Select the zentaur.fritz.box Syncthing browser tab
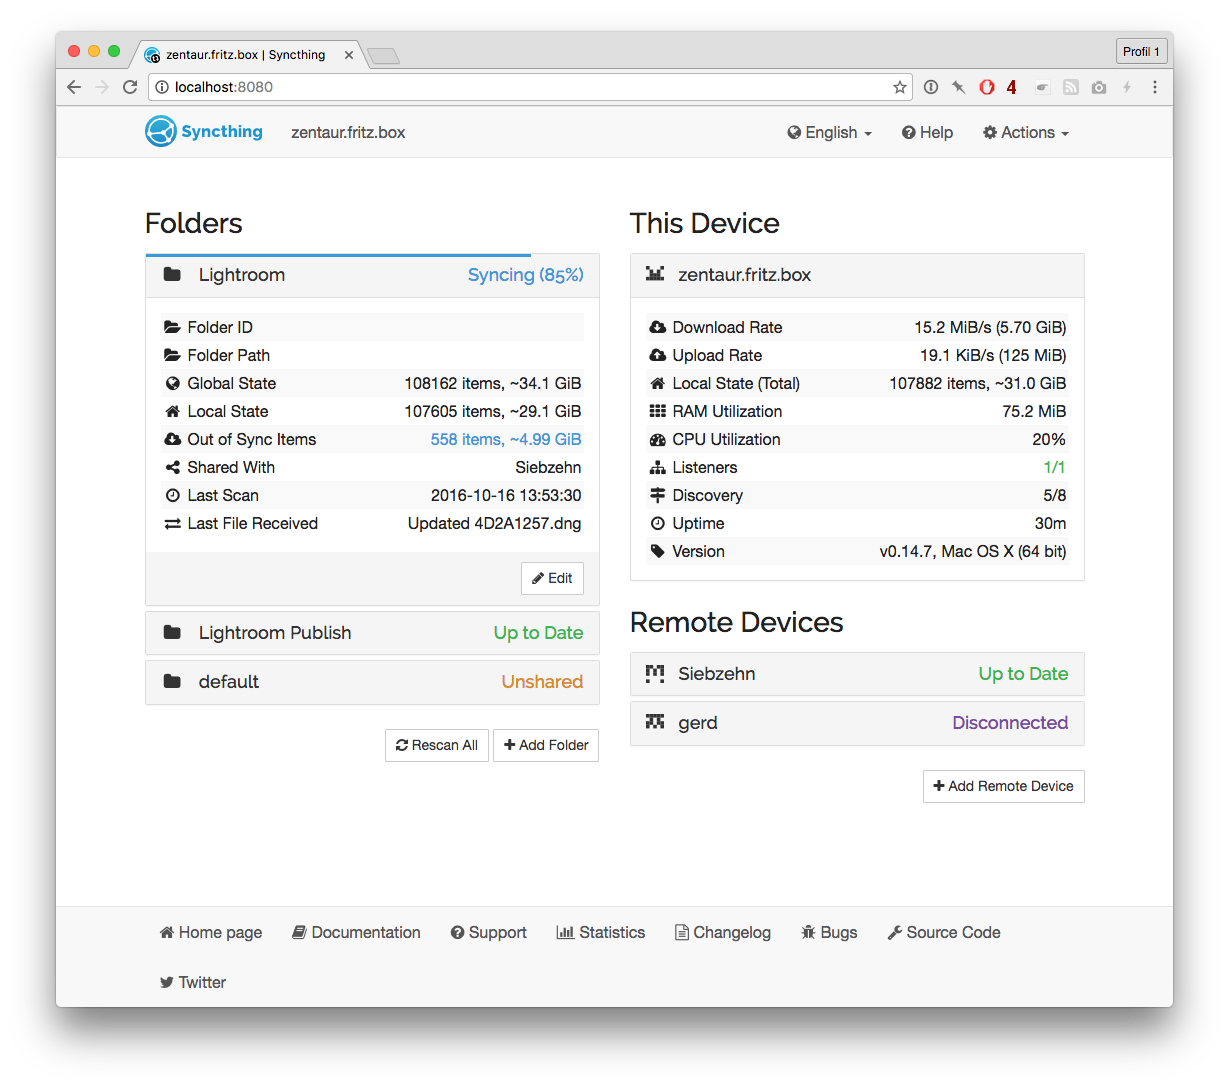The height and width of the screenshot is (1087, 1229). tap(245, 55)
